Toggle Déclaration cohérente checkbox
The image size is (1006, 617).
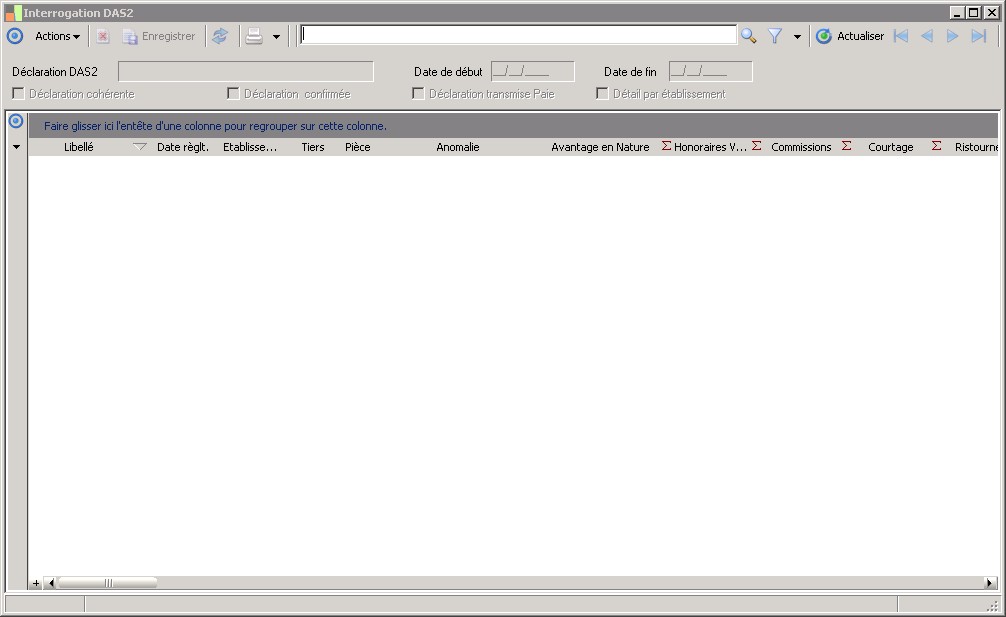tap(19, 94)
